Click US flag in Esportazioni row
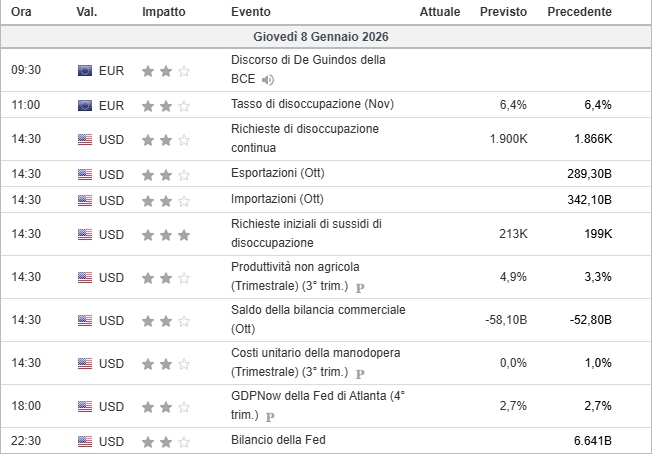Screen dimensions: 656x459 pyautogui.click(x=85, y=173)
